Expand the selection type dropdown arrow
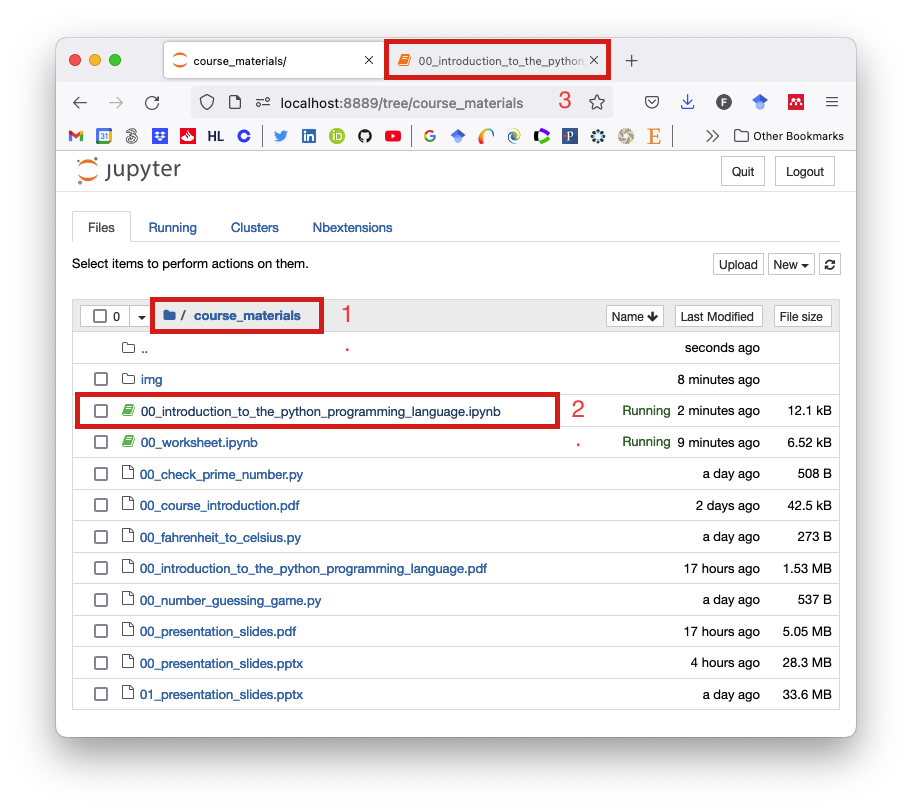 coord(141,316)
